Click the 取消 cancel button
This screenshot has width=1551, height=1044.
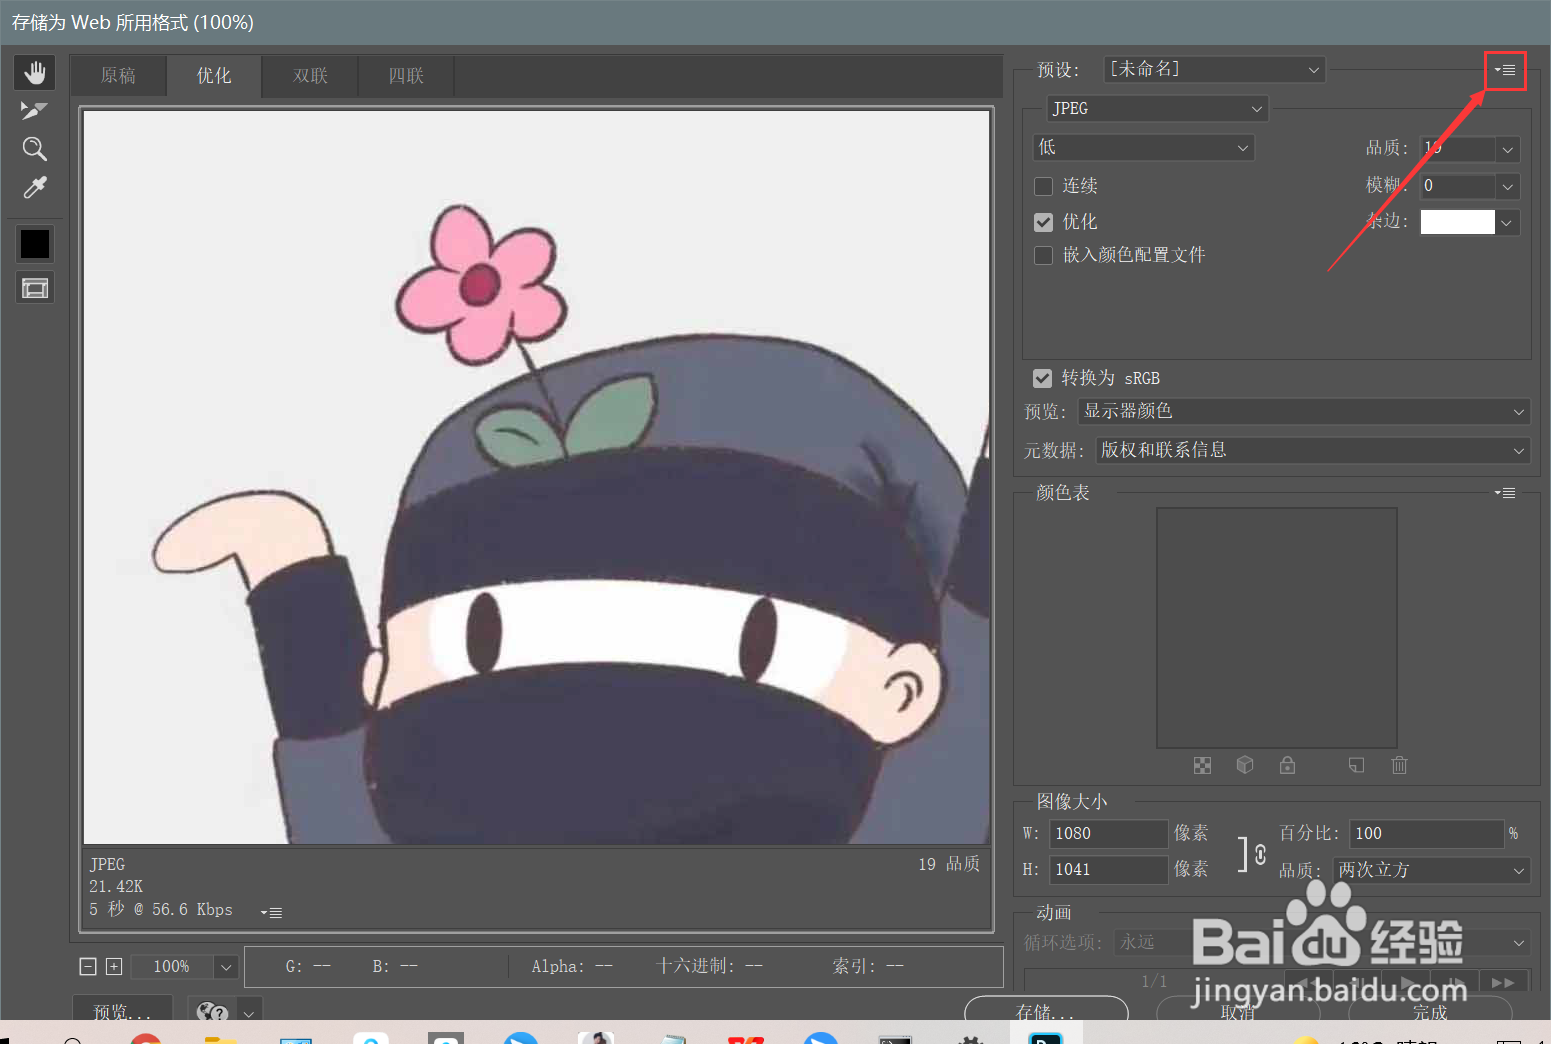coord(1238,1011)
